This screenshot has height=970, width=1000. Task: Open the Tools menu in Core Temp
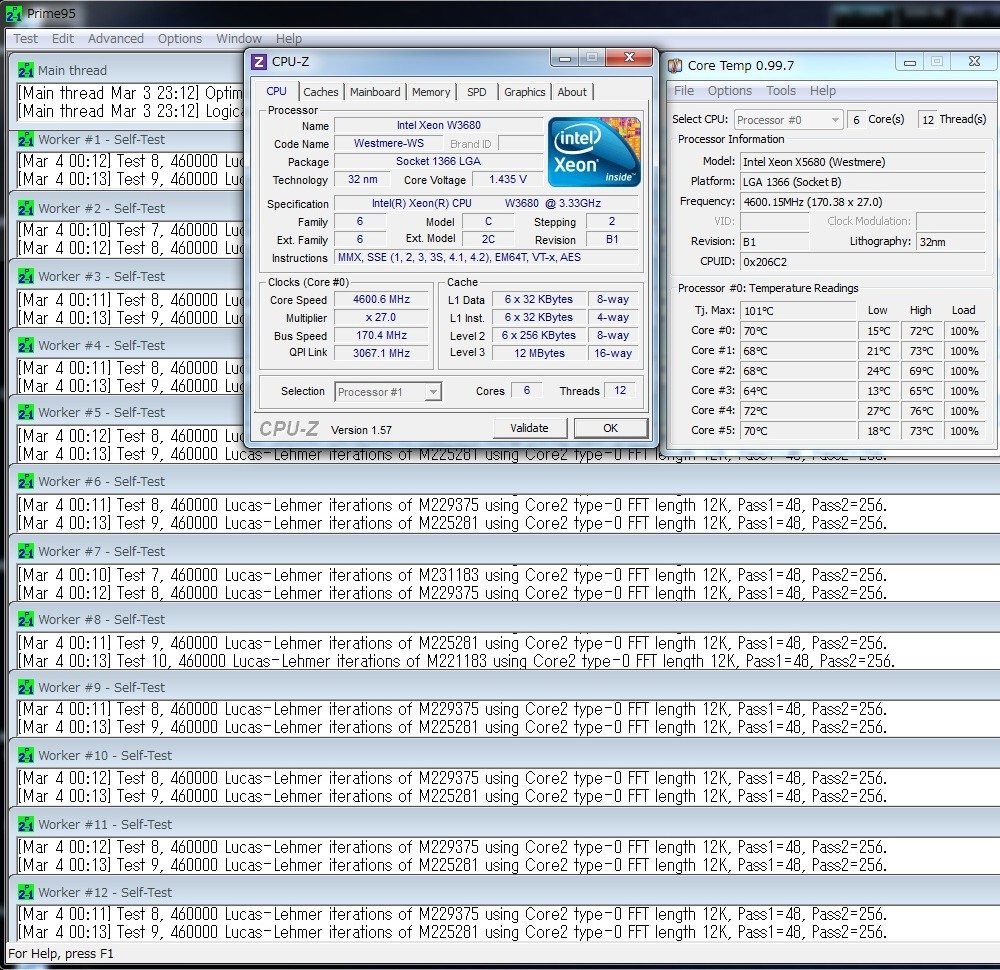pos(781,91)
